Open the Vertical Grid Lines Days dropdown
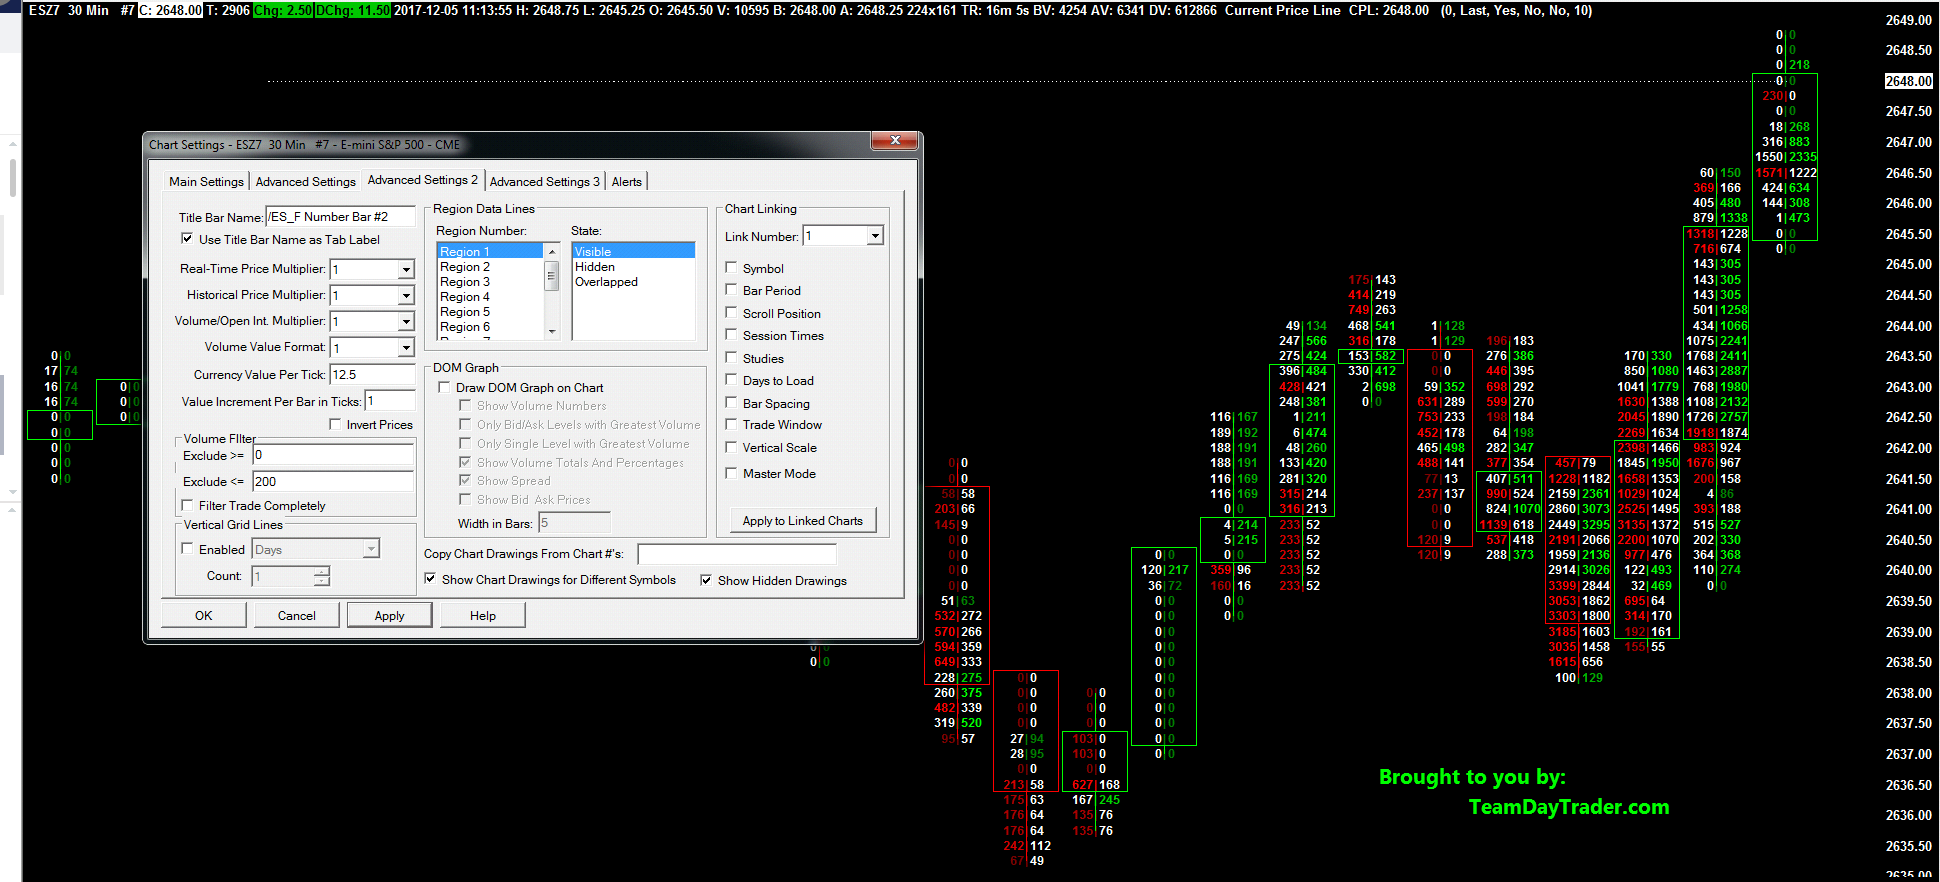Image resolution: width=1940 pixels, height=882 pixels. coord(371,549)
